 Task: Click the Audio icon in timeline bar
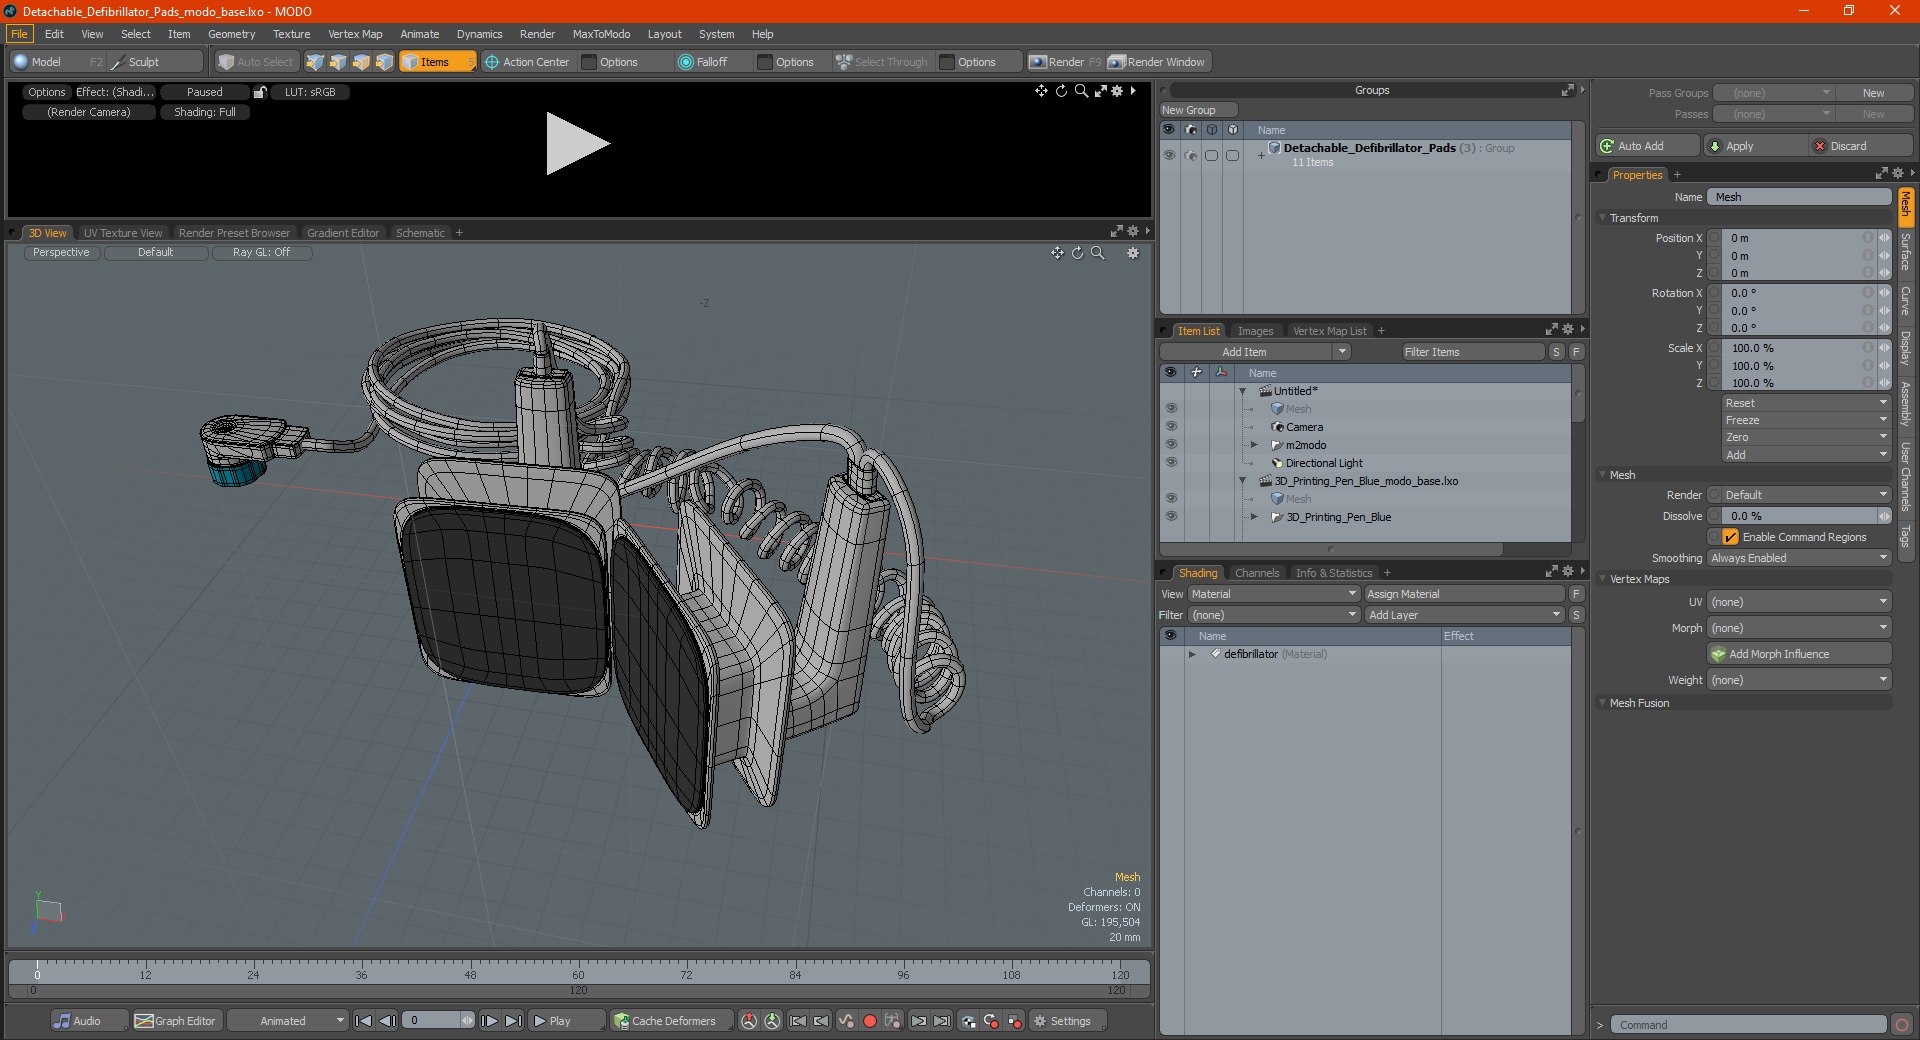tap(63, 1021)
